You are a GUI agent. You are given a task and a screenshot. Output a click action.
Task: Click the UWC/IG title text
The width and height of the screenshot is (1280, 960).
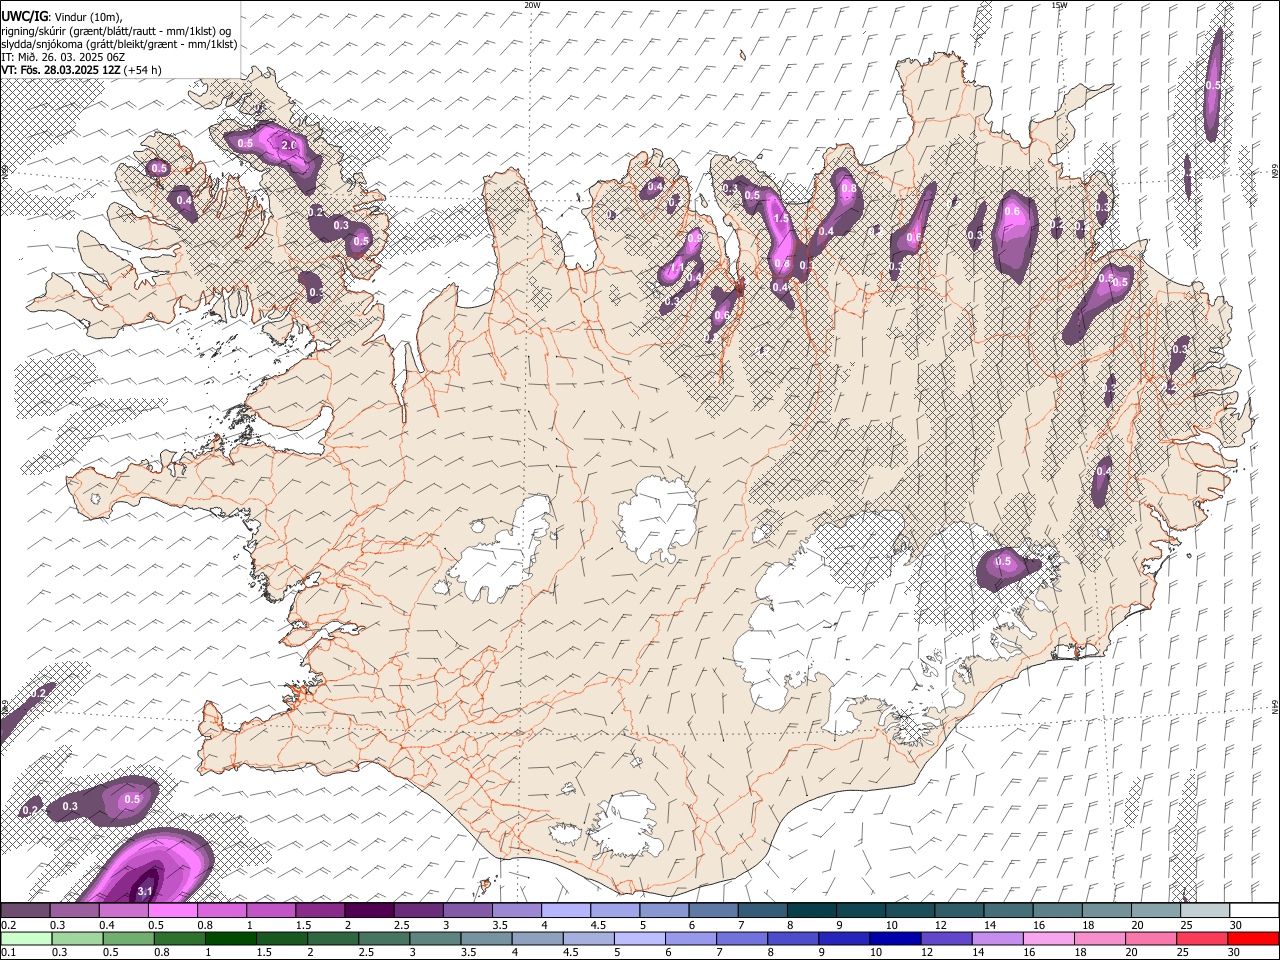pyautogui.click(x=24, y=16)
